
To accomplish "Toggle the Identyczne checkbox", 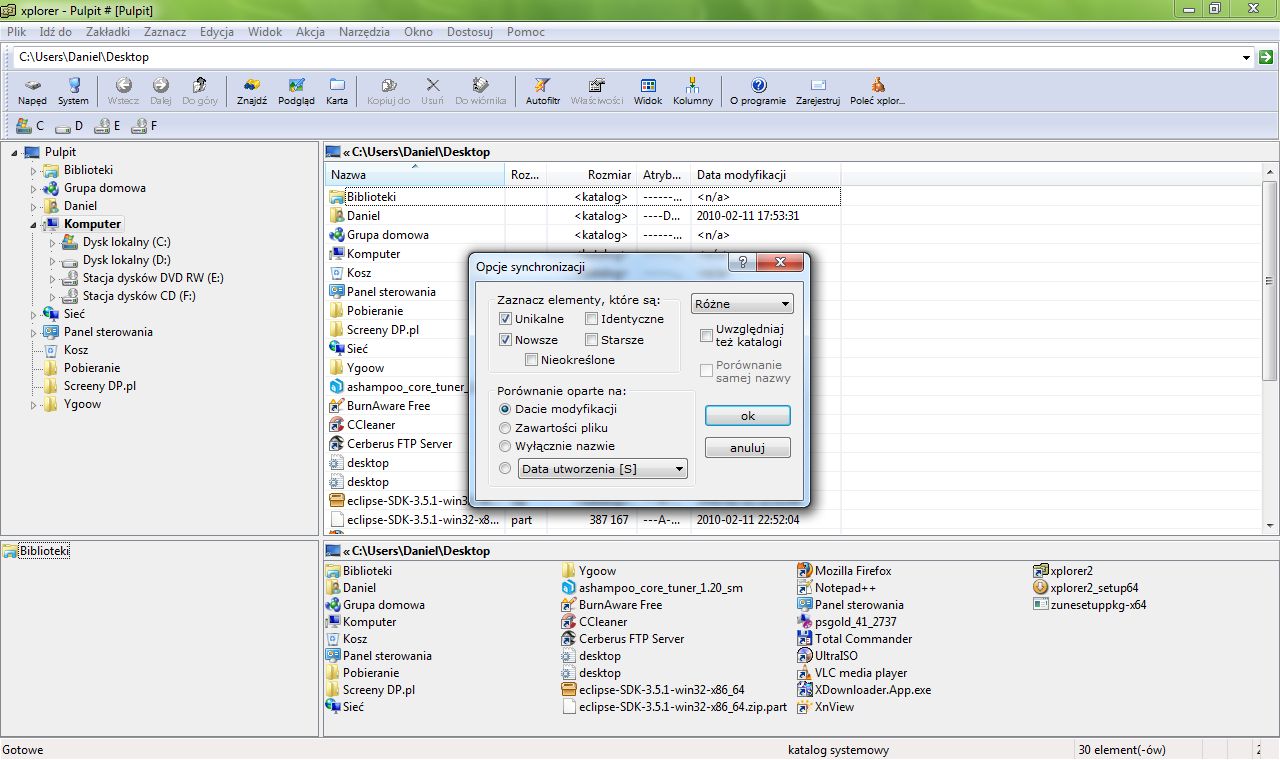I will click(x=592, y=319).
